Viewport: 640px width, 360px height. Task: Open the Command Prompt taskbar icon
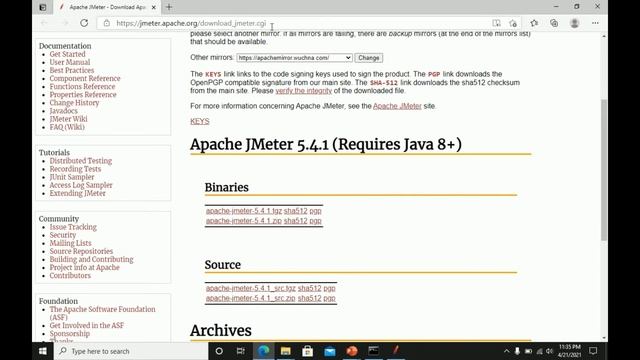[373, 351]
